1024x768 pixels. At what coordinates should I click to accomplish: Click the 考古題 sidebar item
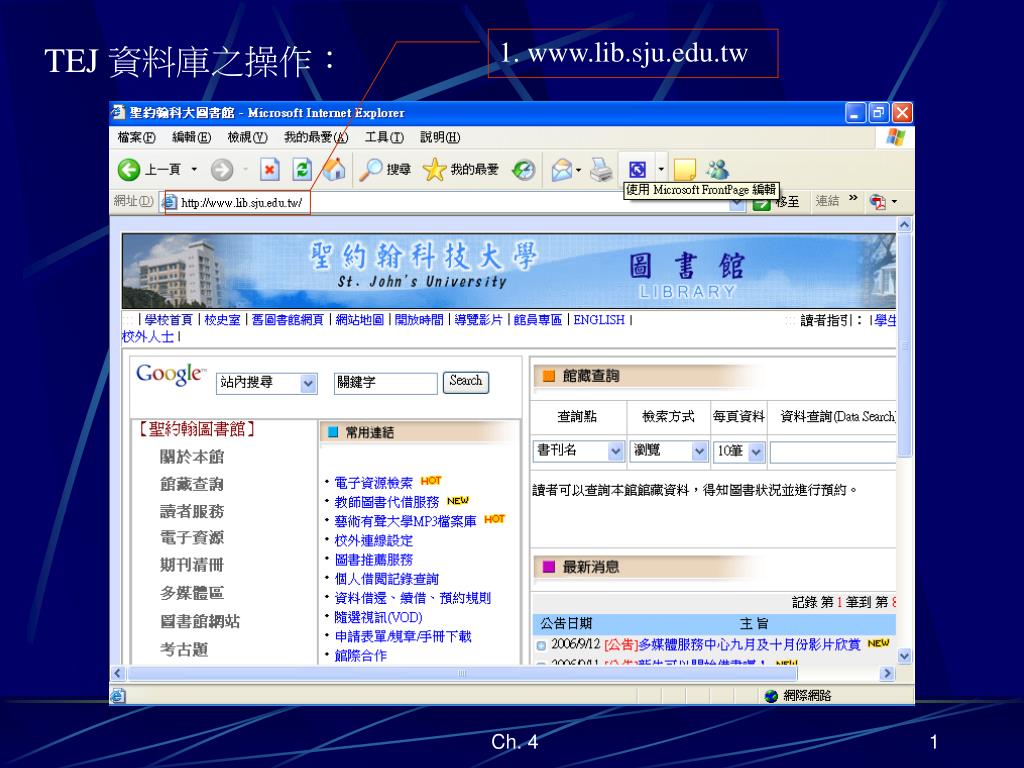tap(184, 650)
